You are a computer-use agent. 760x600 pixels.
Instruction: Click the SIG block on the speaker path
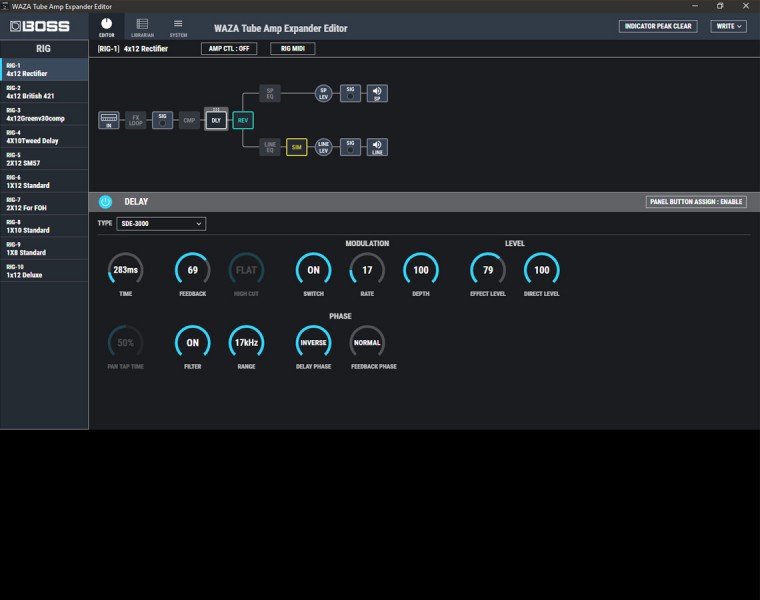pyautogui.click(x=350, y=93)
